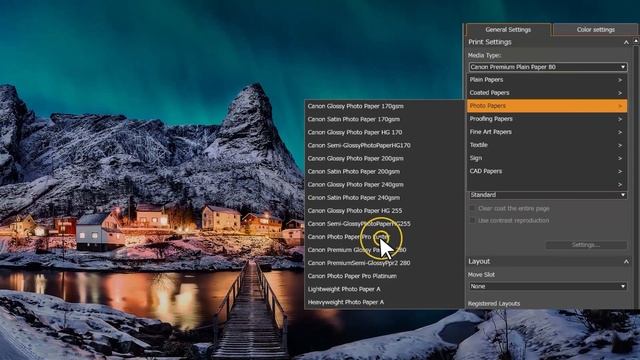Open the Plain Papers submenu
The height and width of the screenshot is (360, 640).
click(x=547, y=80)
